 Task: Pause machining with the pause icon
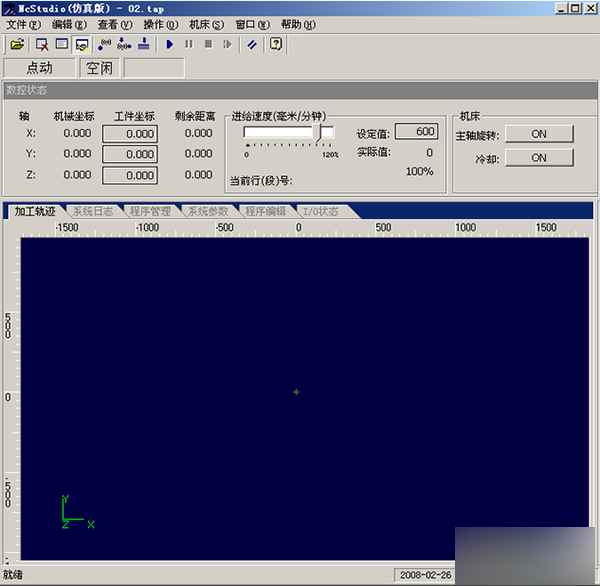click(189, 44)
